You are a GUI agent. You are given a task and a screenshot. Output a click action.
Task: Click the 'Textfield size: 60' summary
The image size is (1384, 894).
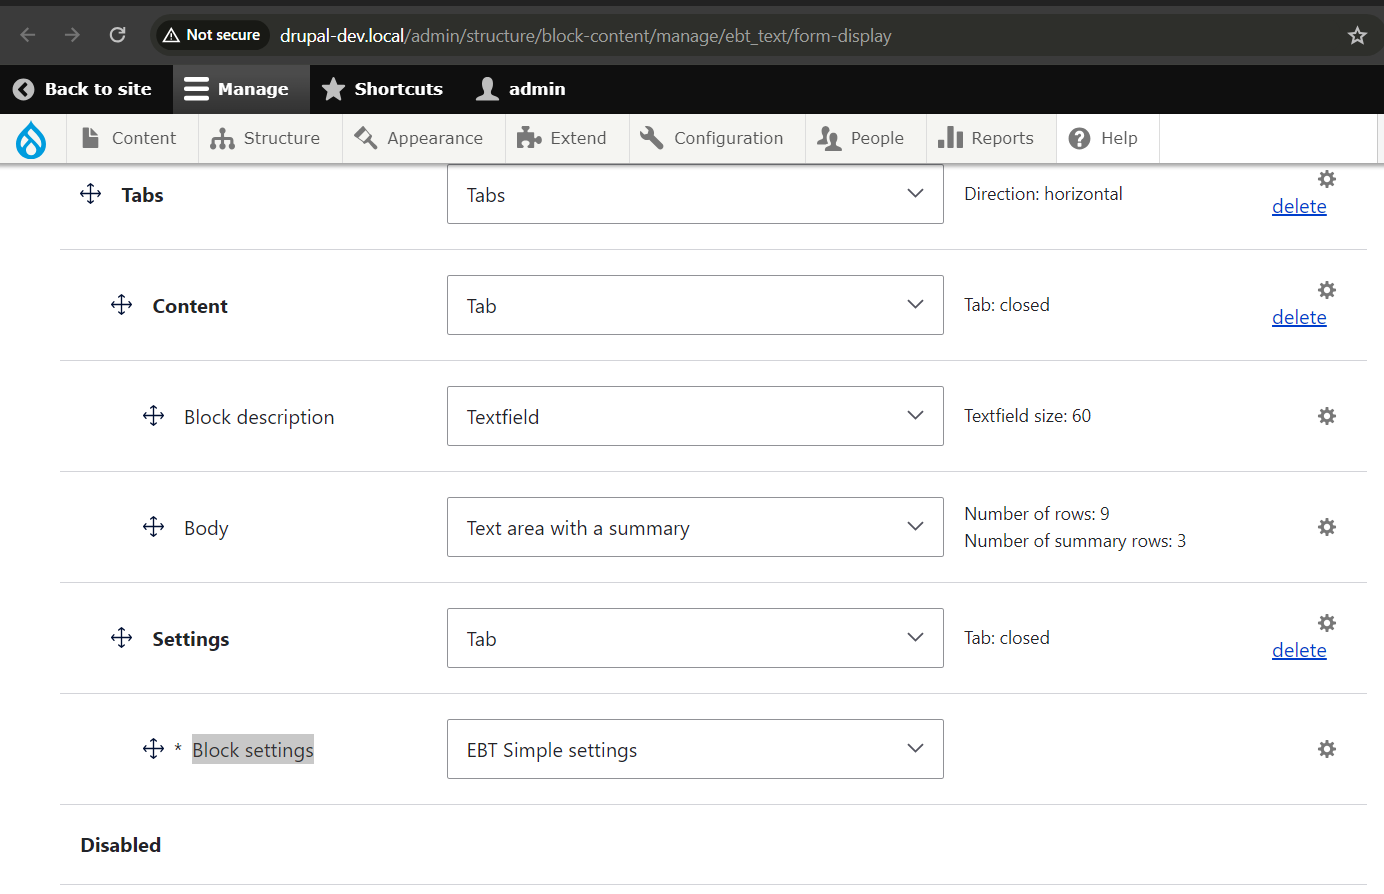click(1027, 416)
